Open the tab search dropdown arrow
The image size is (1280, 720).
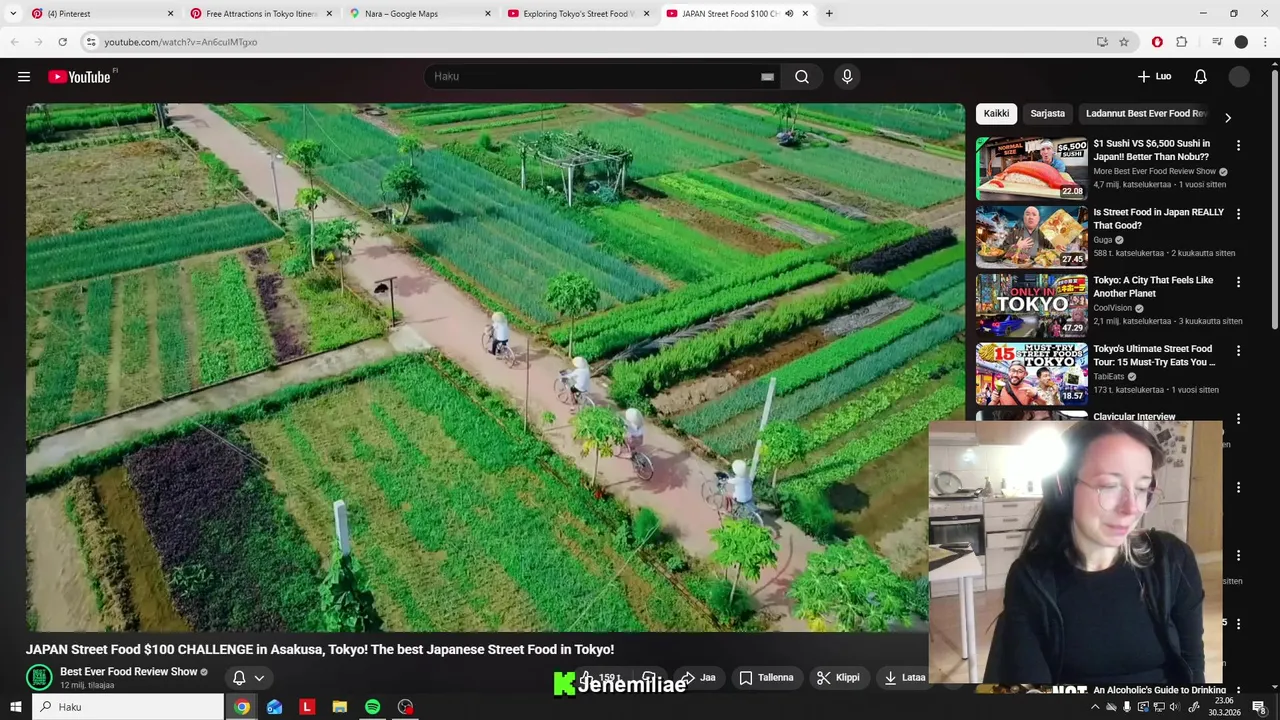pos(13,14)
